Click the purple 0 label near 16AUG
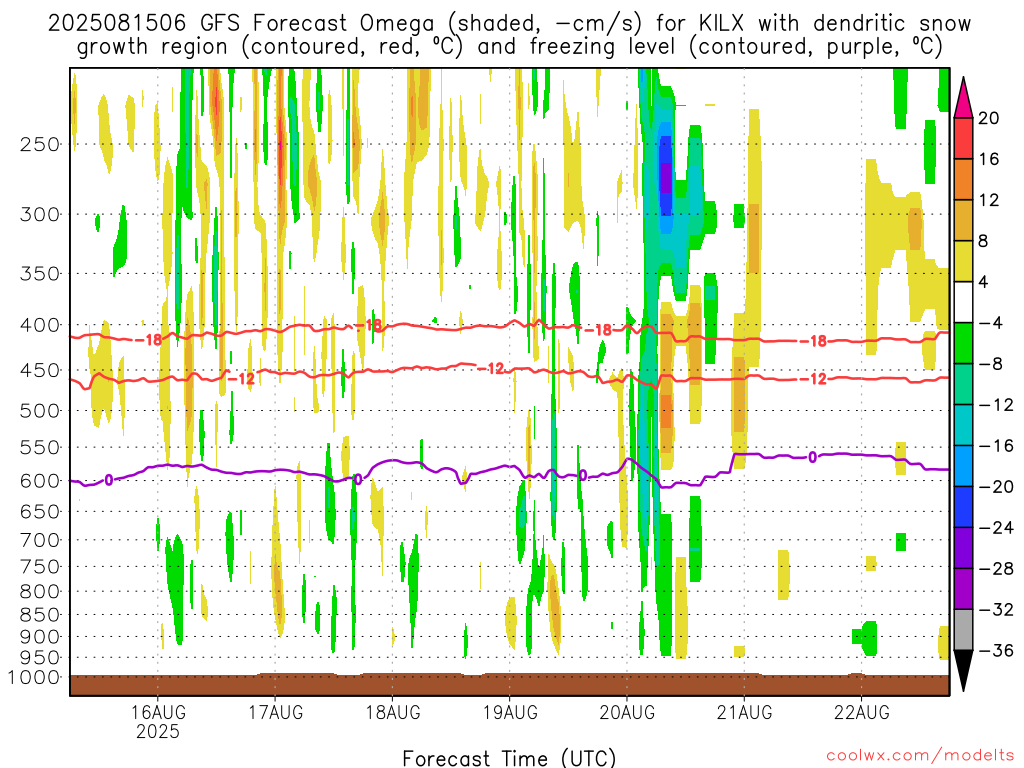Screen dimensions: 1024x768 pos(108,481)
